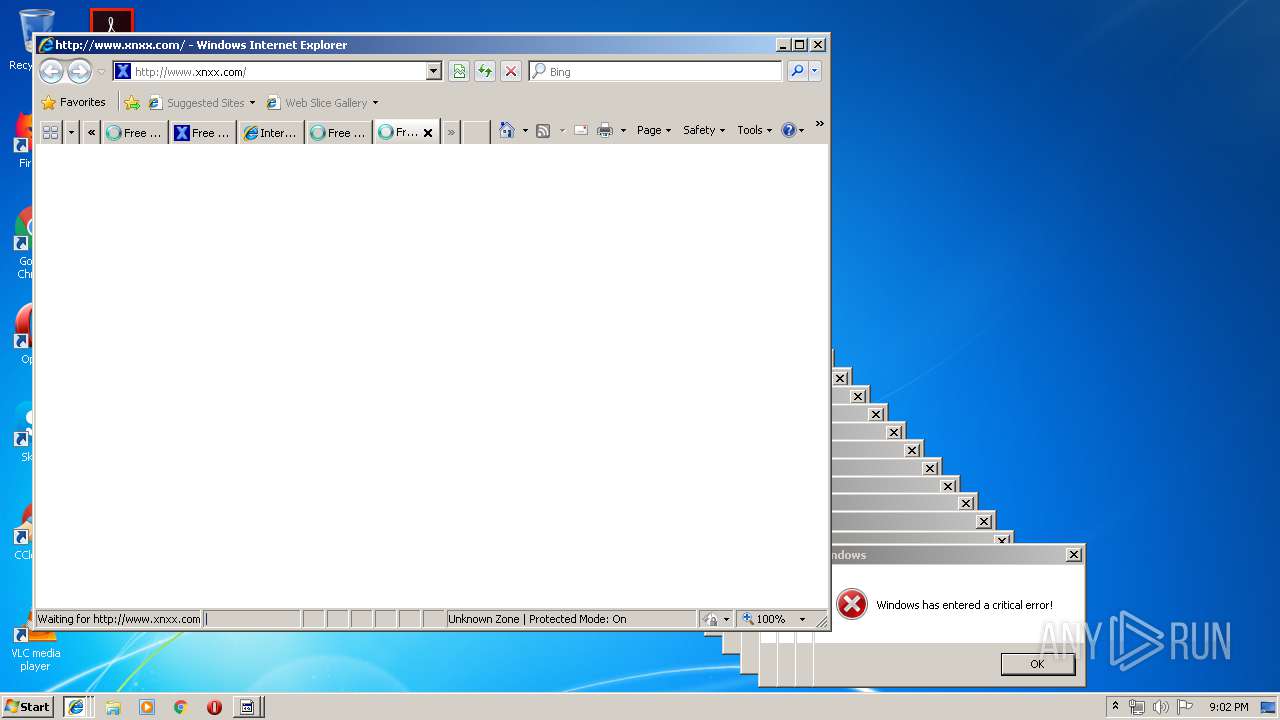Open the Safety menu
Screen dimensions: 1280x720
(x=704, y=130)
